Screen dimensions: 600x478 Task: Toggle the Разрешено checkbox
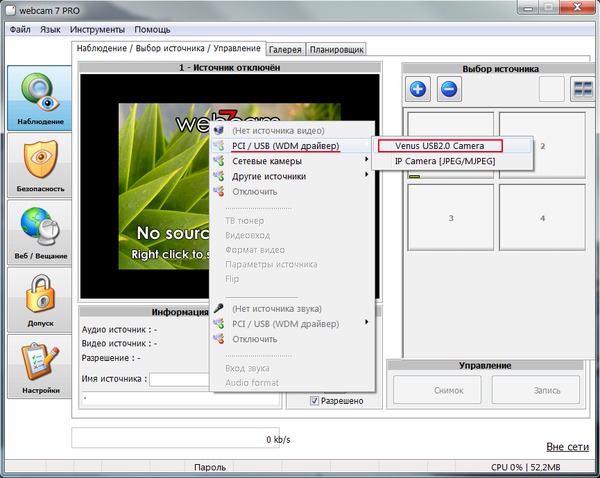(x=314, y=401)
